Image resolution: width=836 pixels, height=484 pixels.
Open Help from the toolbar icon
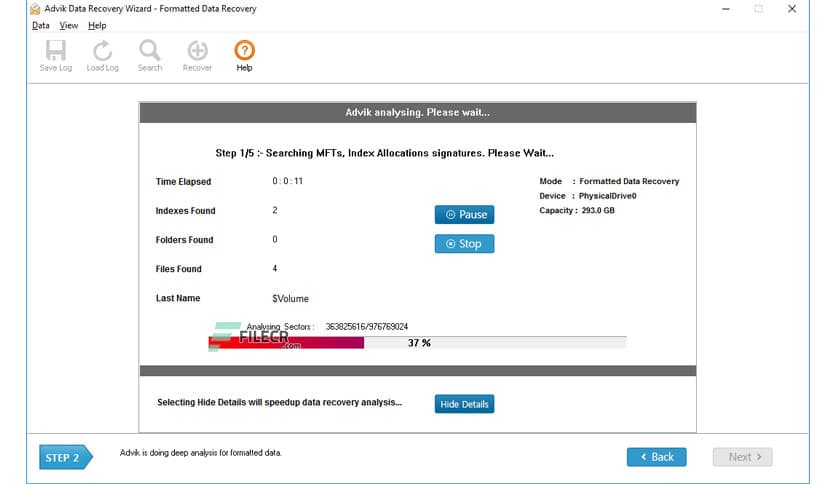[244, 55]
